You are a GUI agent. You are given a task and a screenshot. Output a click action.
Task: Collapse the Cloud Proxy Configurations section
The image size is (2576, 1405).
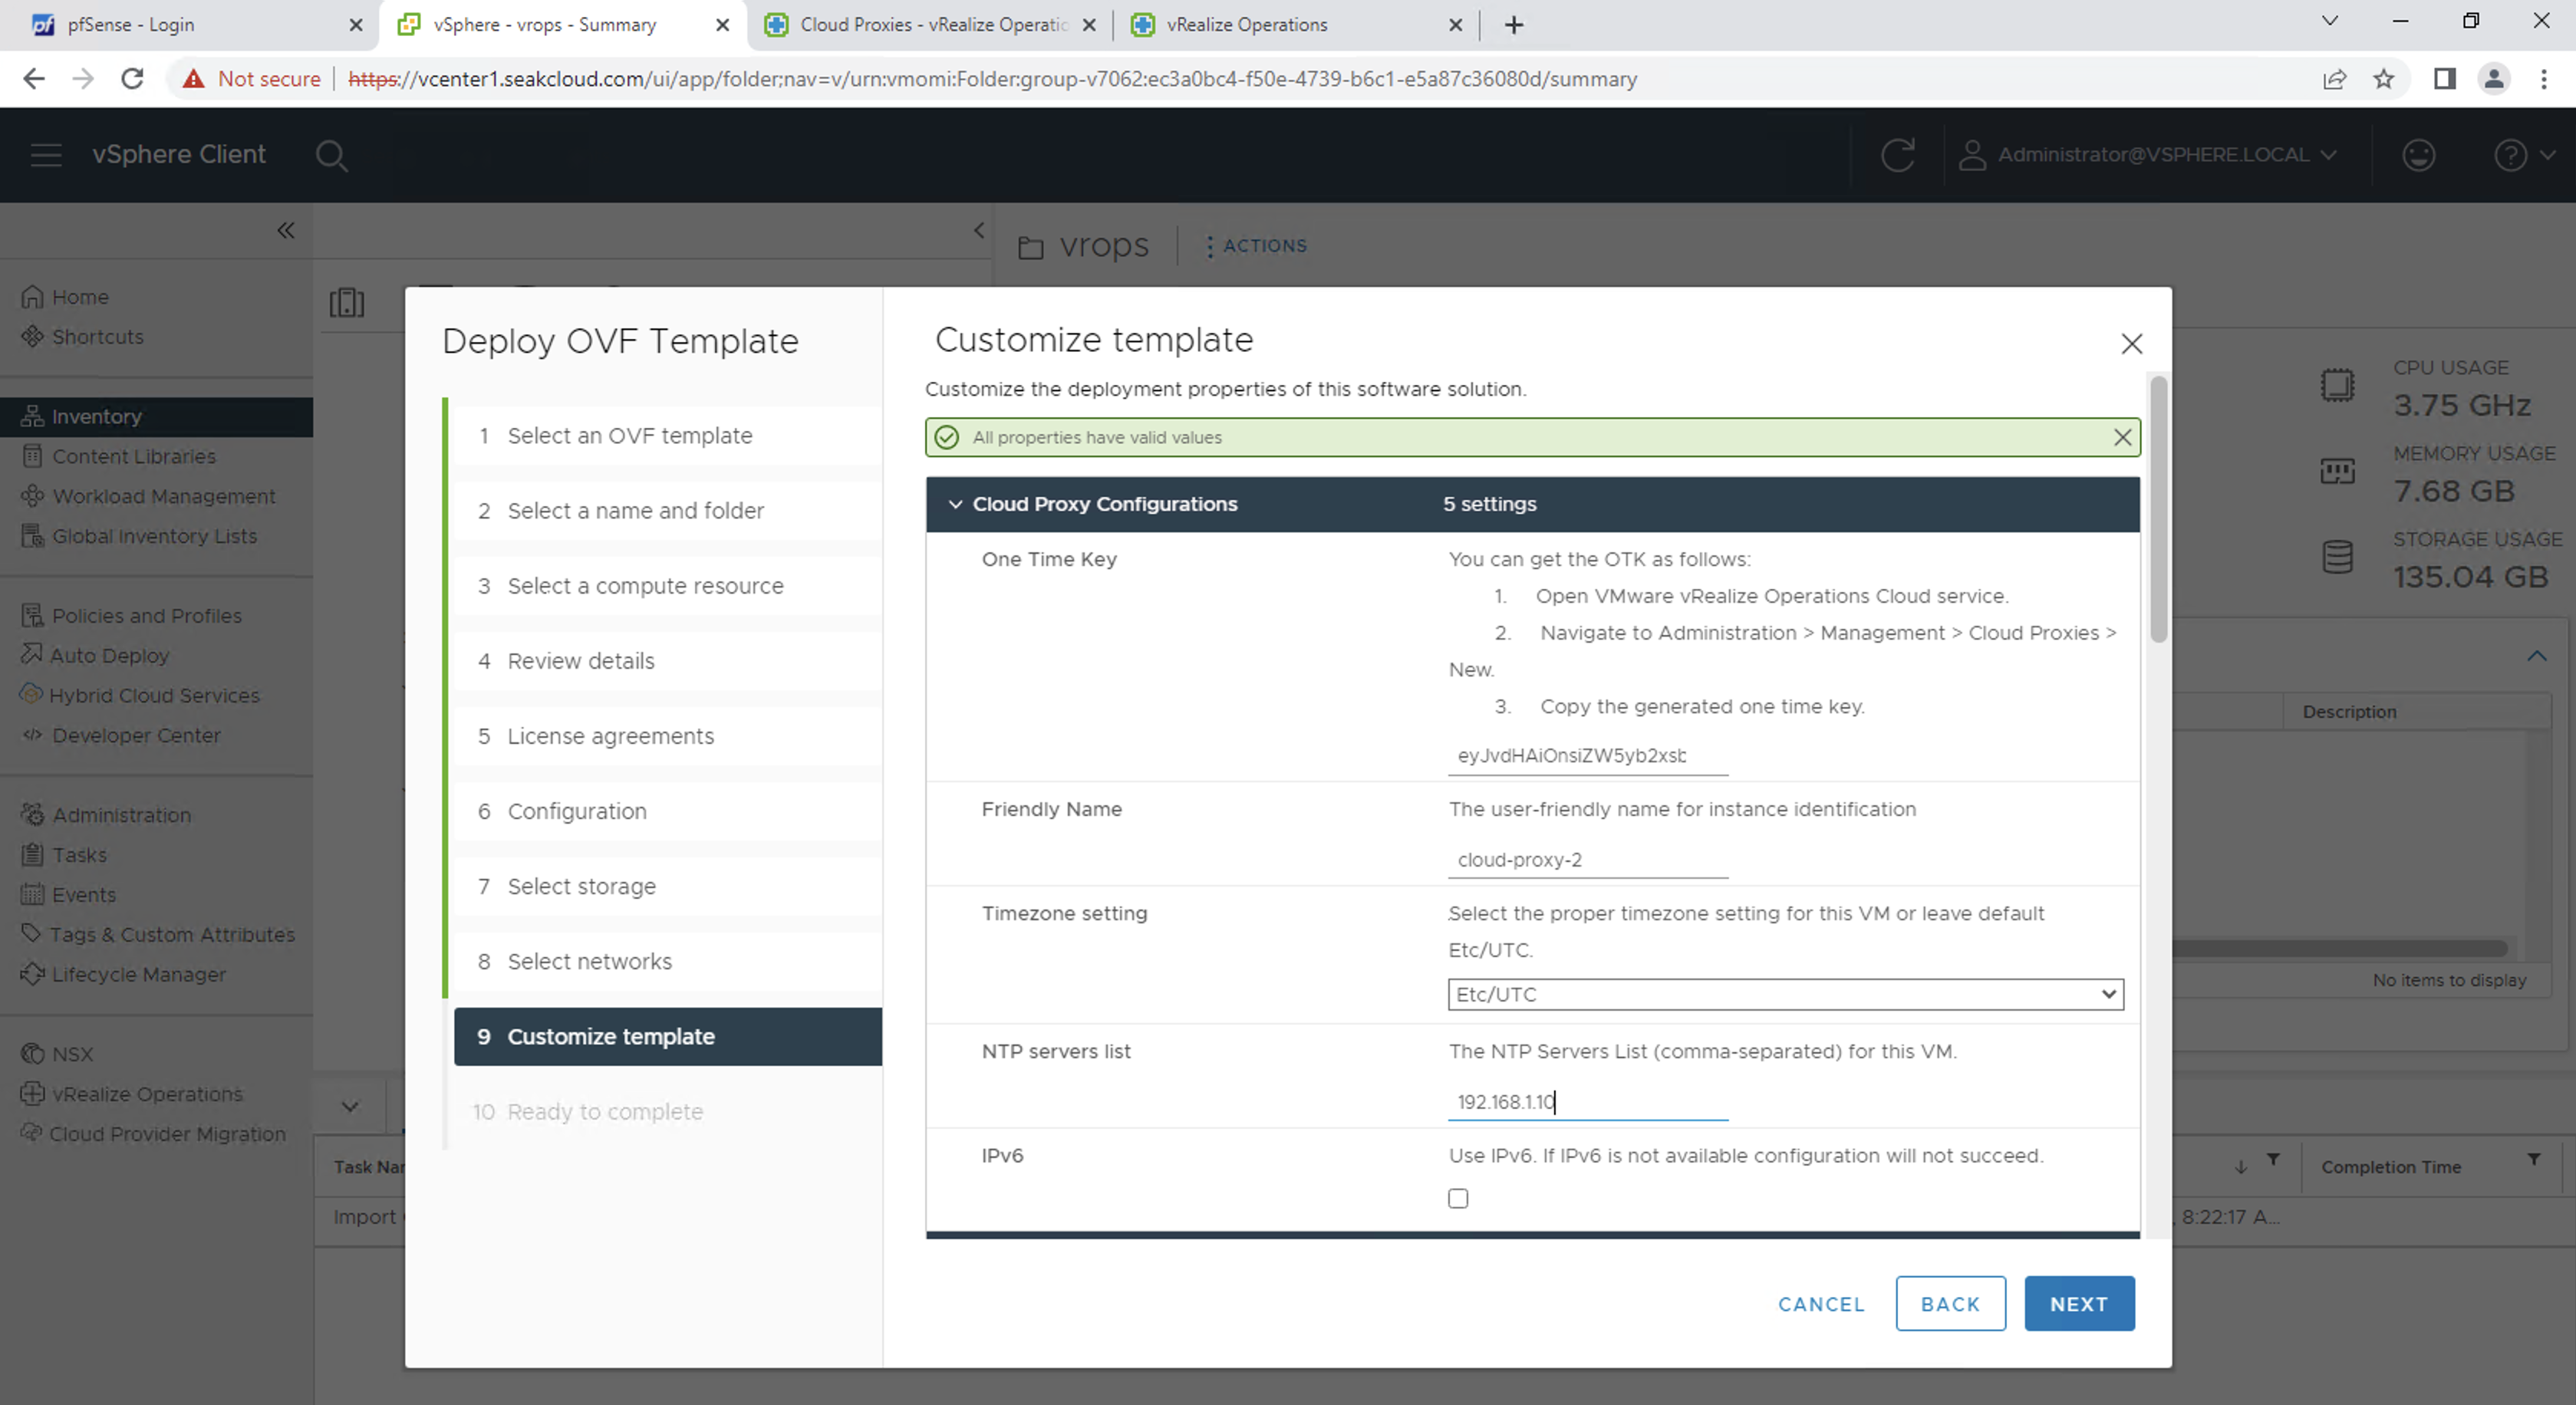coord(955,504)
